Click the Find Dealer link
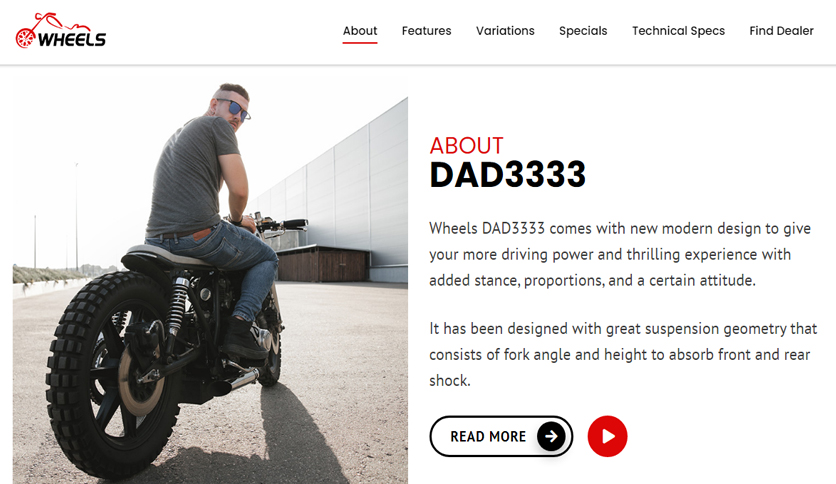Screen dimensions: 836x484 point(781,31)
